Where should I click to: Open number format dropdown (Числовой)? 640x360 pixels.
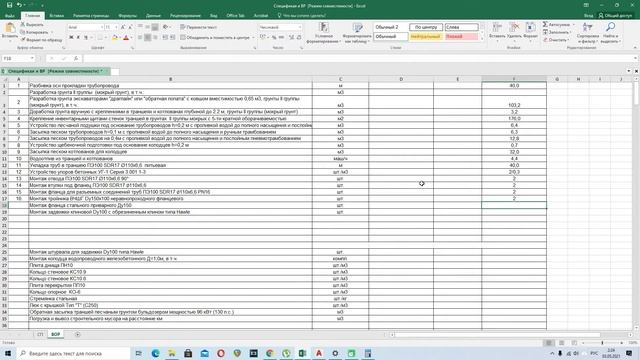coord(300,27)
